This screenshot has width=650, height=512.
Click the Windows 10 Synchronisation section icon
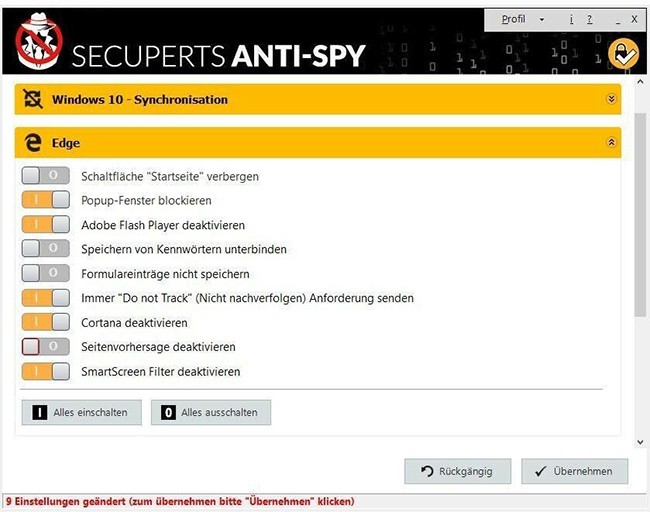click(33, 99)
